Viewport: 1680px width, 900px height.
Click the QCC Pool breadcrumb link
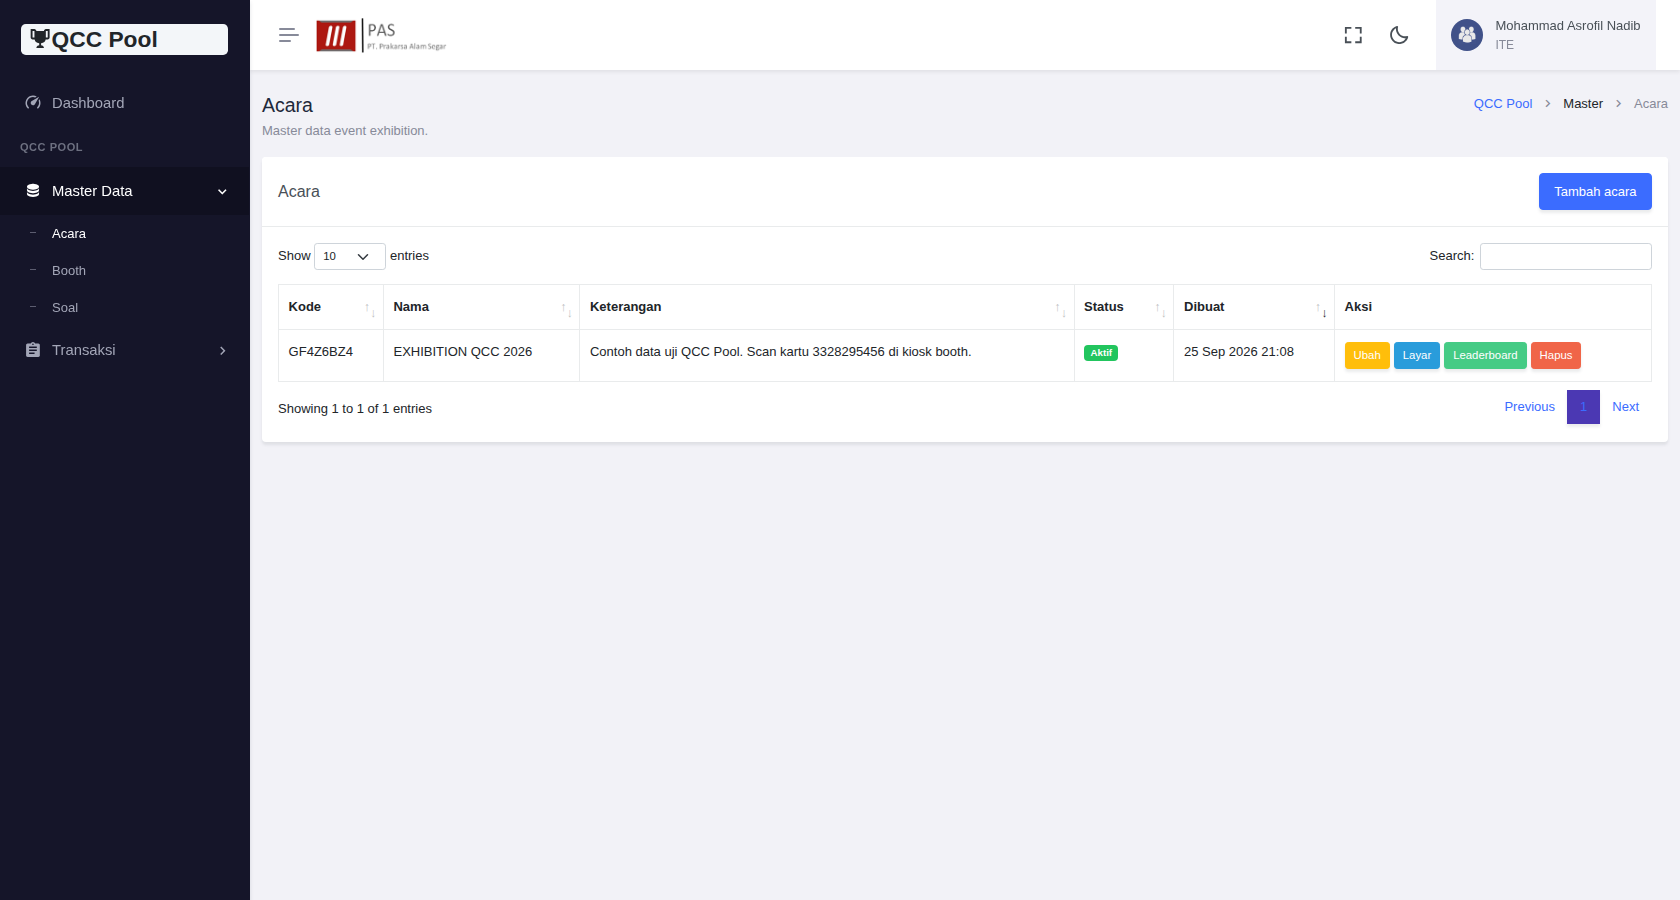(x=1503, y=104)
